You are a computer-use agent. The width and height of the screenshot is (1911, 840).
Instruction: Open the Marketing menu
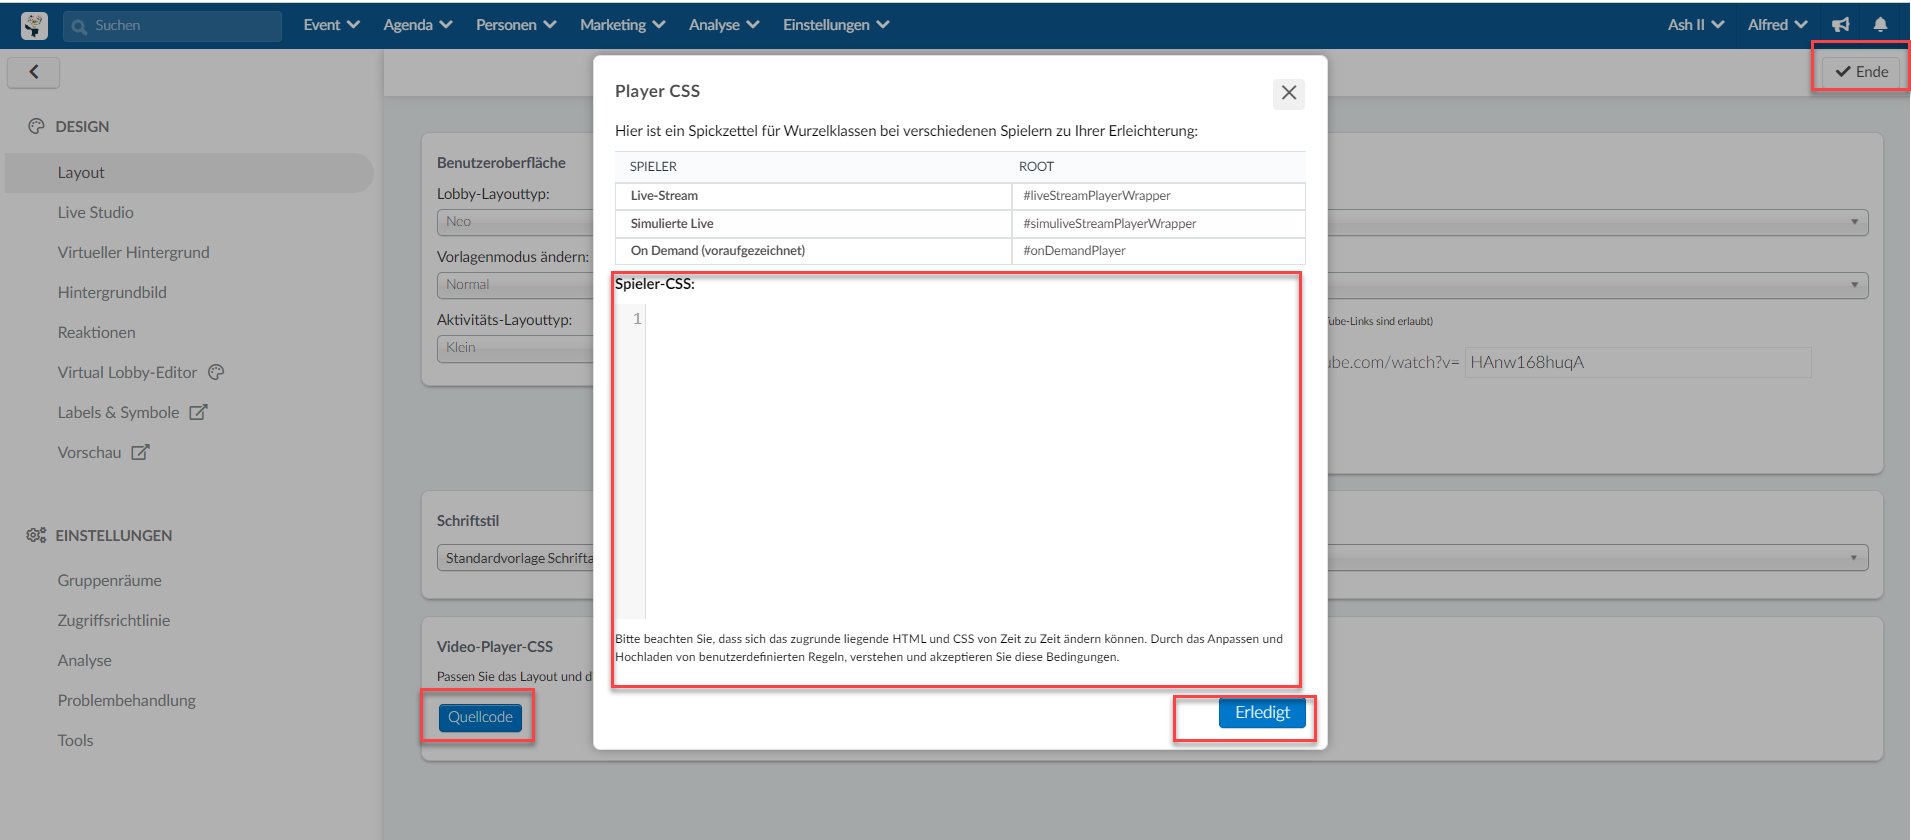[622, 25]
